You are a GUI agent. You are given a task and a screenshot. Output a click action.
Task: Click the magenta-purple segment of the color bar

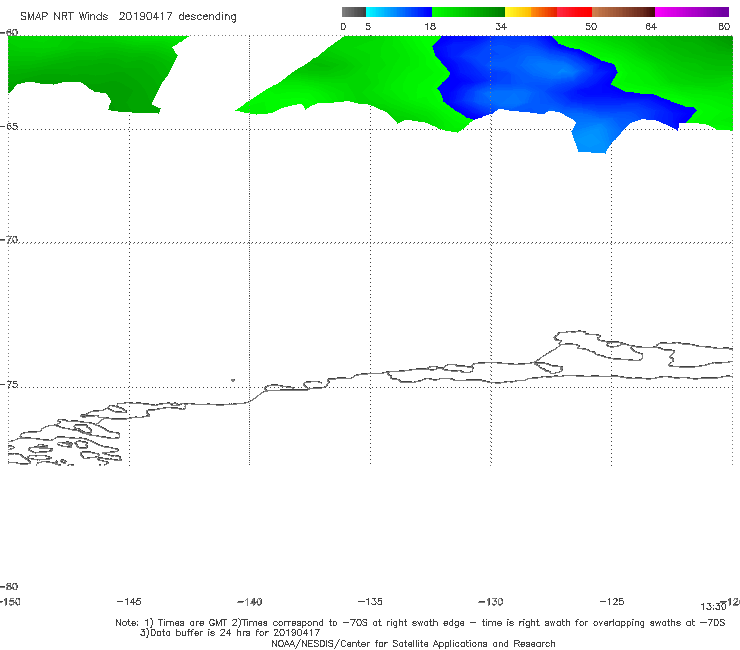(692, 12)
